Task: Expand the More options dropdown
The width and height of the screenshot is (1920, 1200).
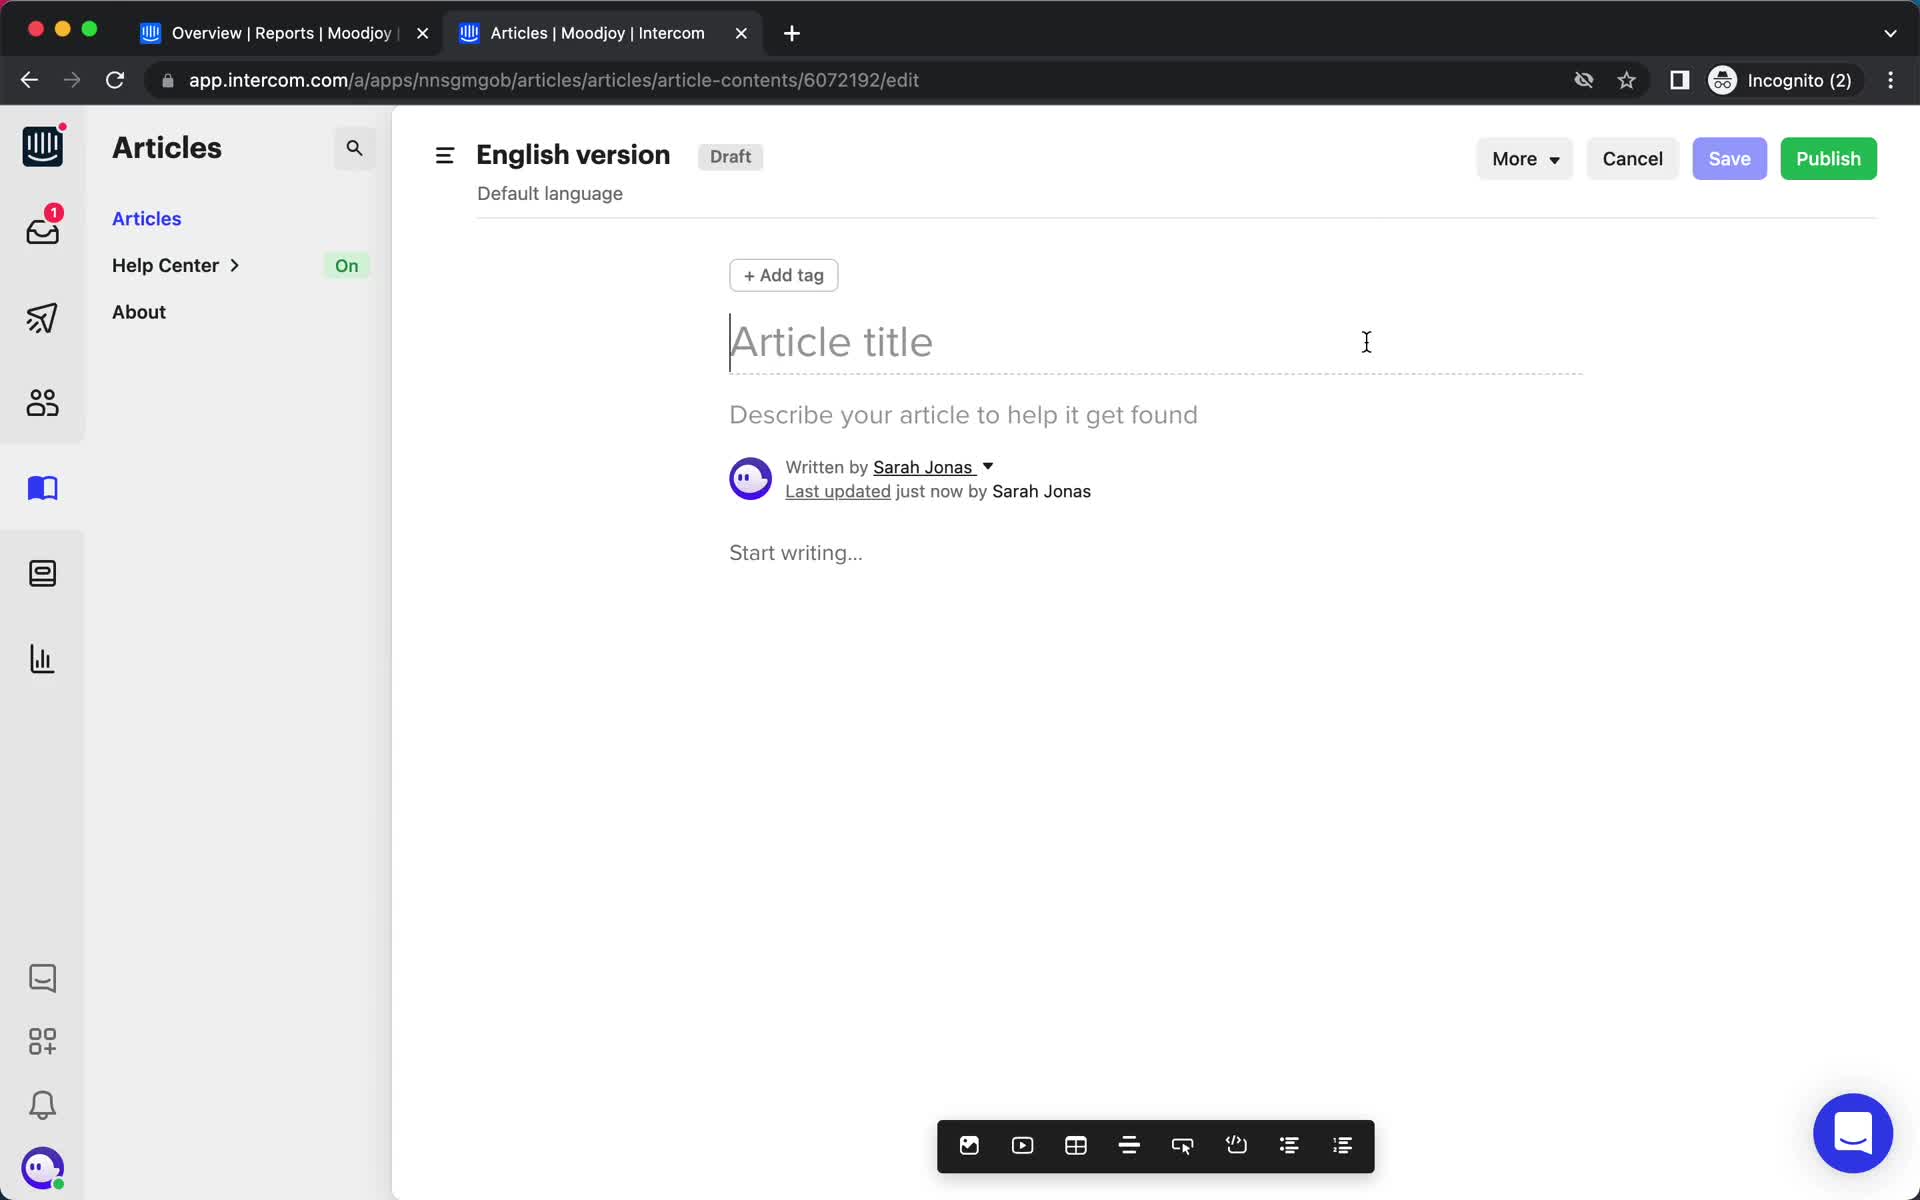Action: 1522,158
